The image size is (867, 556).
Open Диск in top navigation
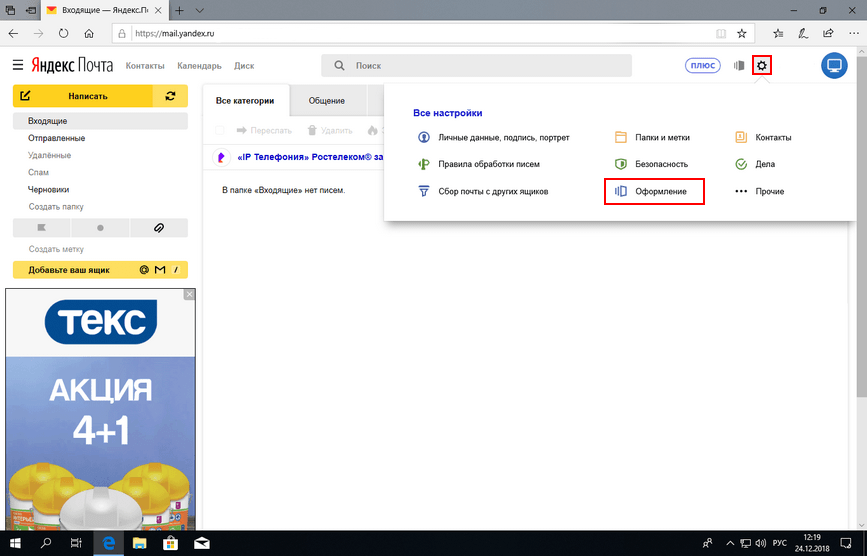pos(244,66)
